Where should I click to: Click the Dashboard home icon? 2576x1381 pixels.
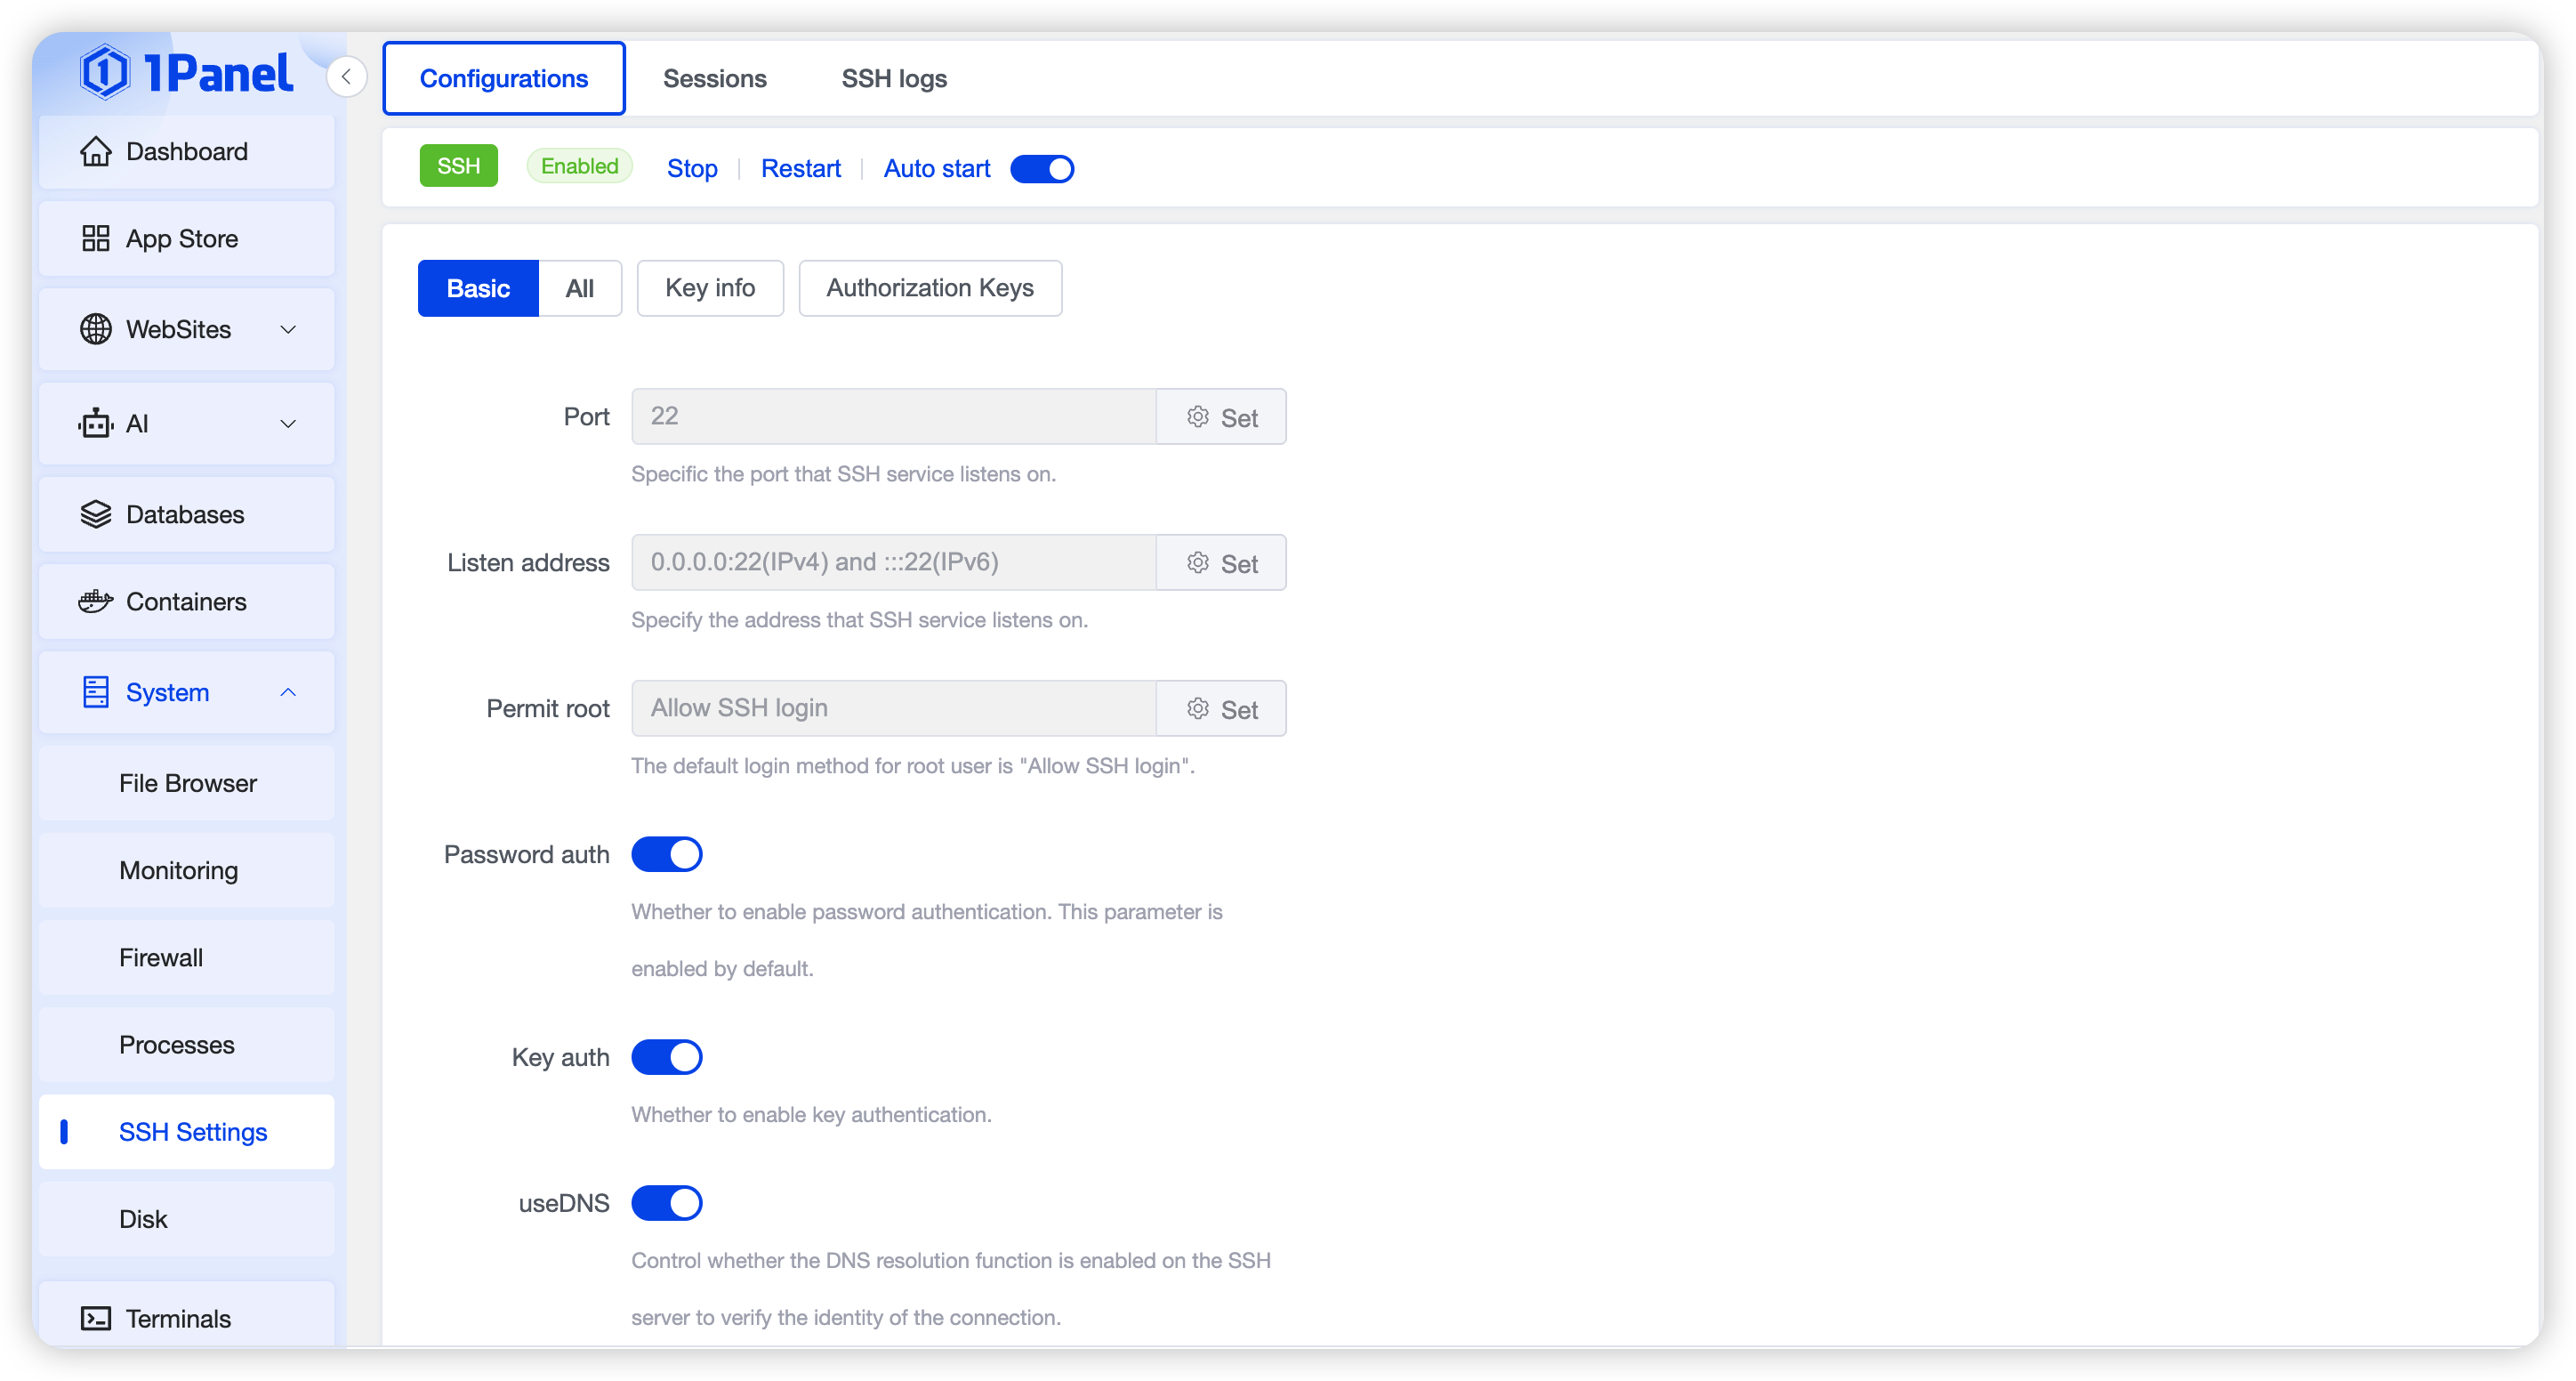click(x=96, y=152)
